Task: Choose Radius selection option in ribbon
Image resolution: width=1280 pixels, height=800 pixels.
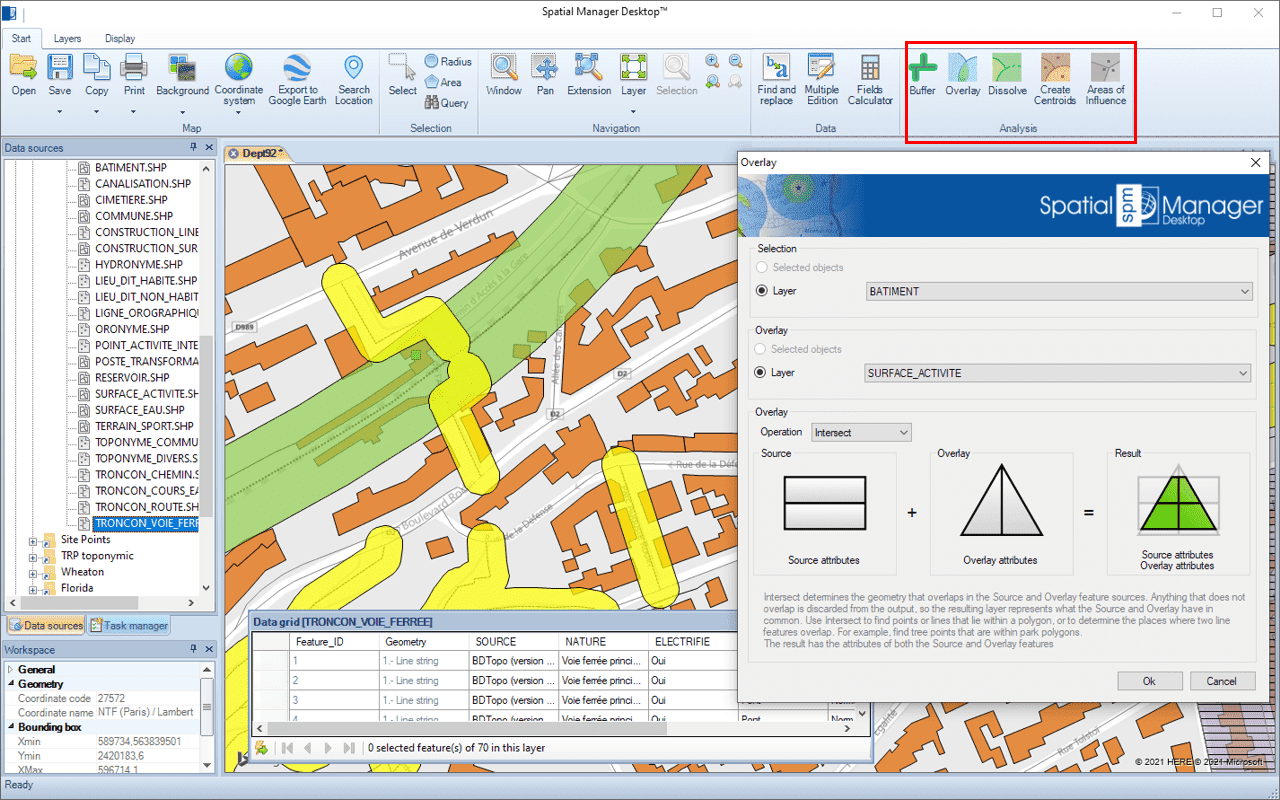Action: (x=447, y=62)
